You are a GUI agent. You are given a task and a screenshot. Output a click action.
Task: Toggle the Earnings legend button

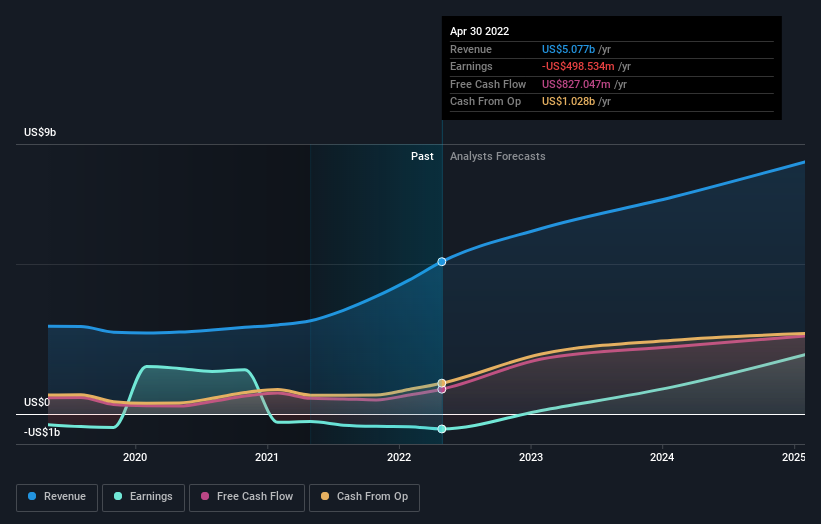(143, 497)
